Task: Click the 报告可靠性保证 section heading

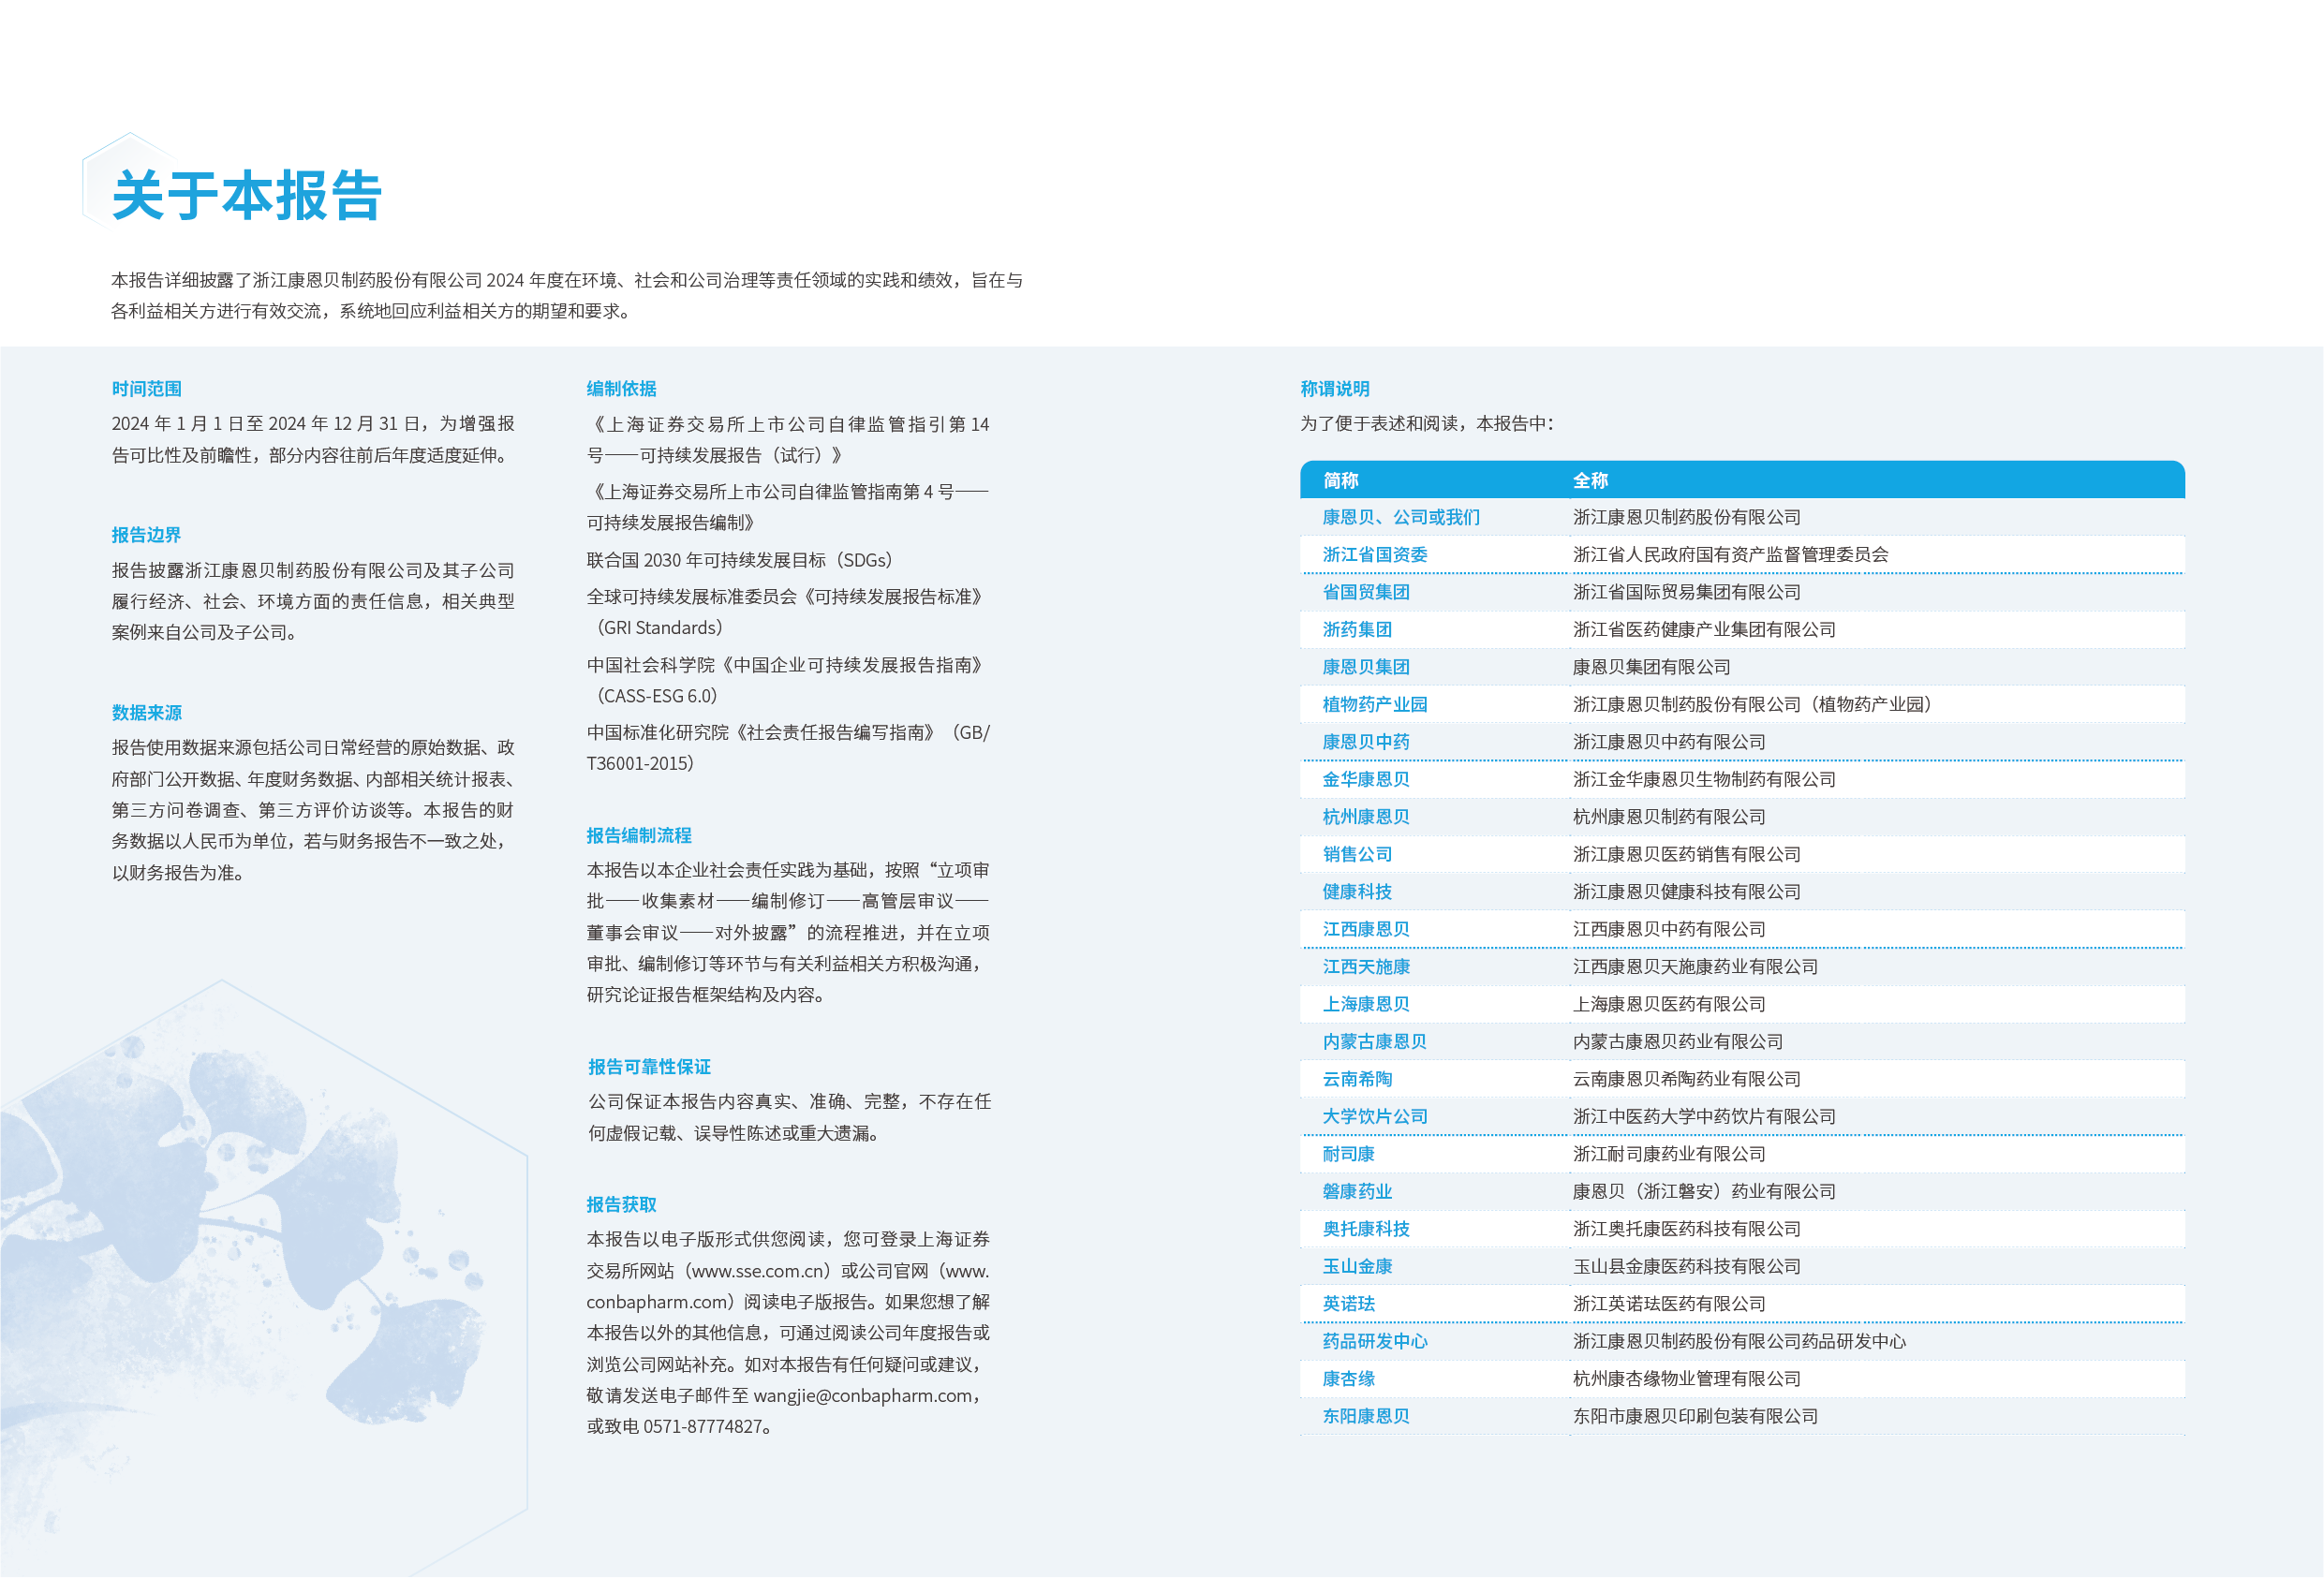Action: click(649, 1067)
